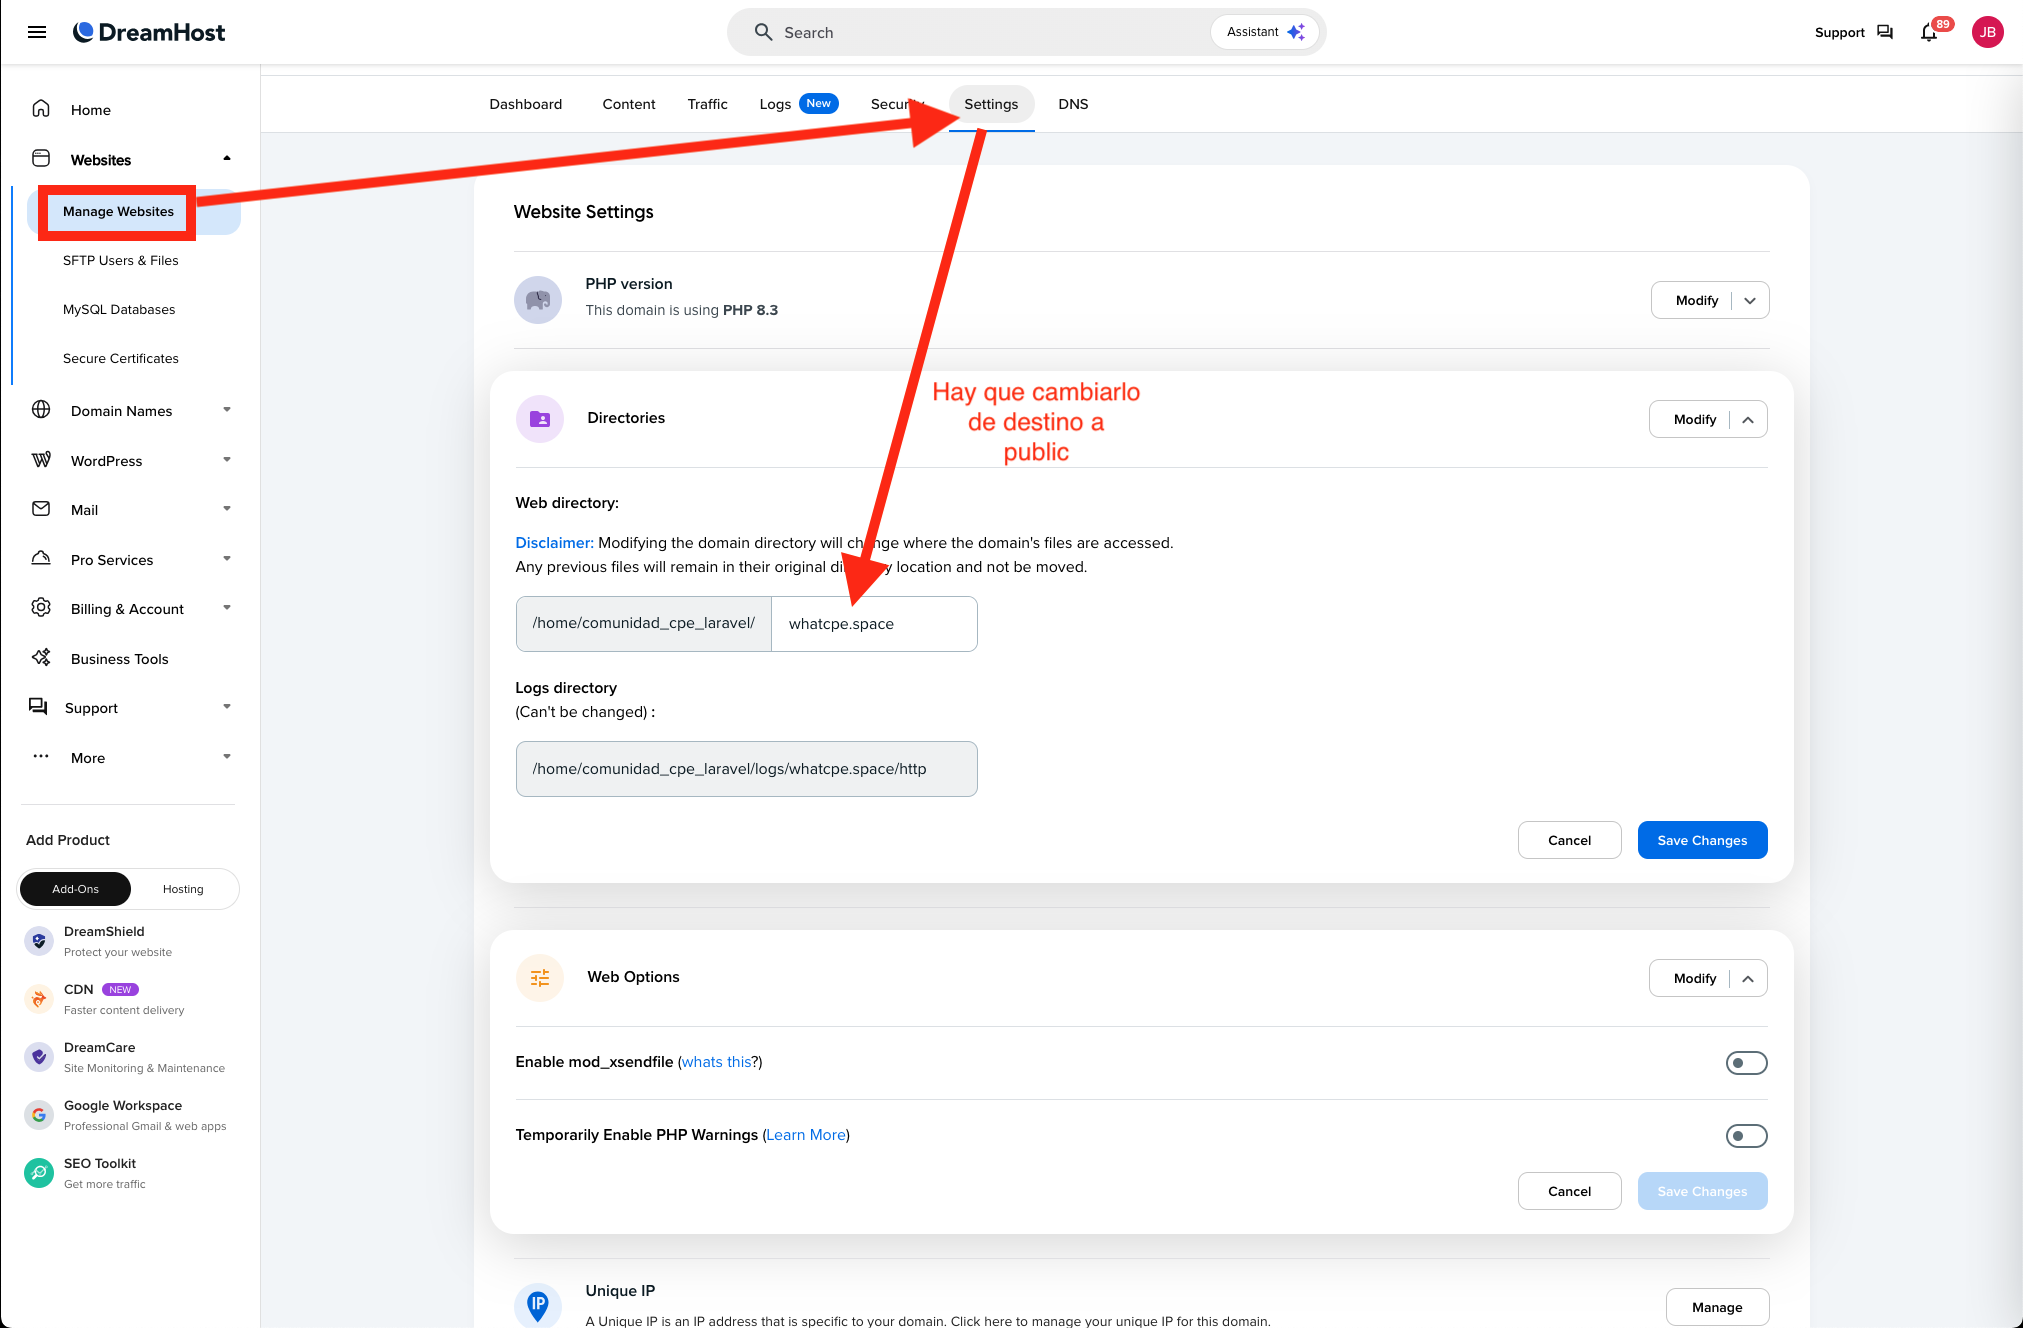Click the Billing & Account gear icon
The width and height of the screenshot is (2023, 1328).
(41, 608)
